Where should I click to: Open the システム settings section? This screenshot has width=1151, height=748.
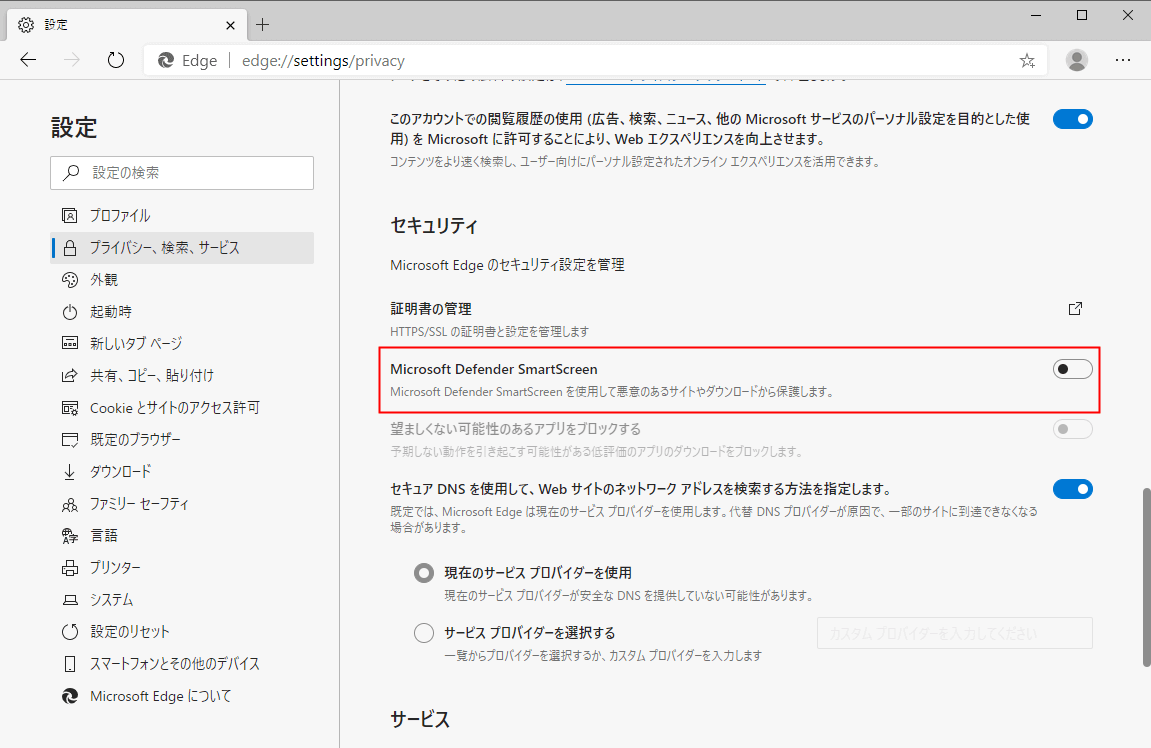[x=182, y=600]
